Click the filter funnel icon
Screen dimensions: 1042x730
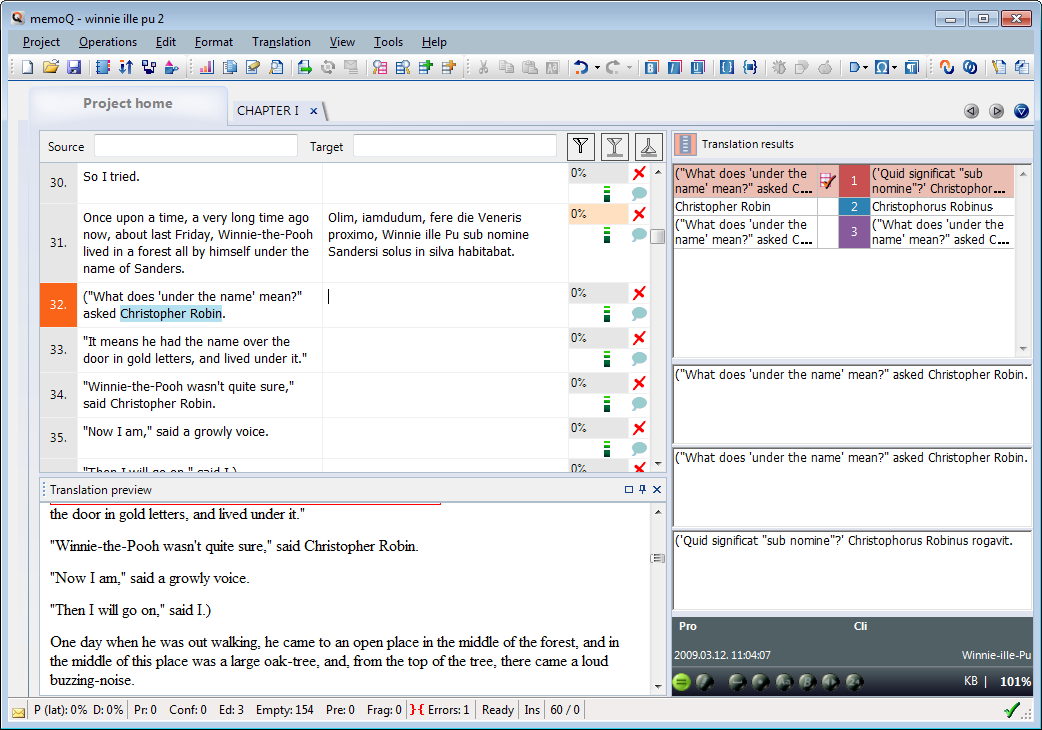pyautogui.click(x=581, y=147)
